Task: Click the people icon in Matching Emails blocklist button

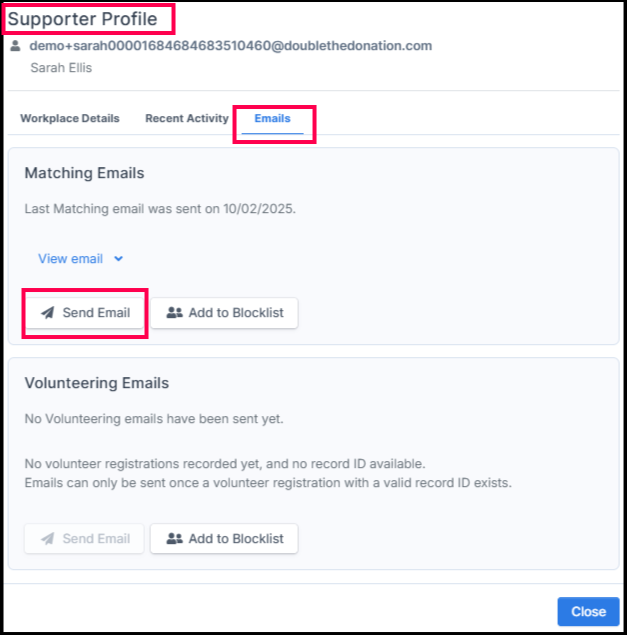Action: pyautogui.click(x=174, y=313)
